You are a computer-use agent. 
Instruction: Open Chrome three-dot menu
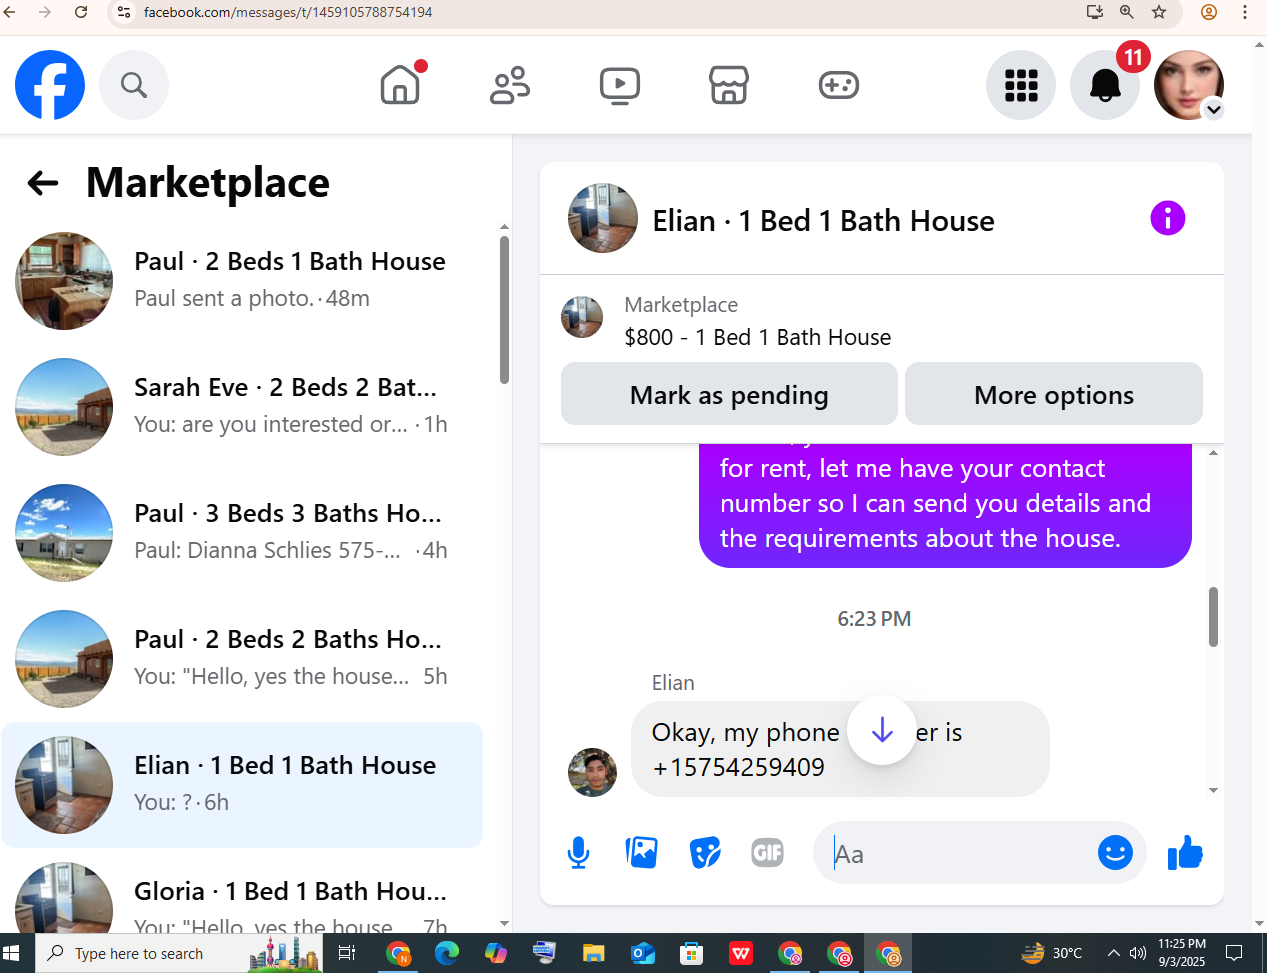tap(1245, 12)
